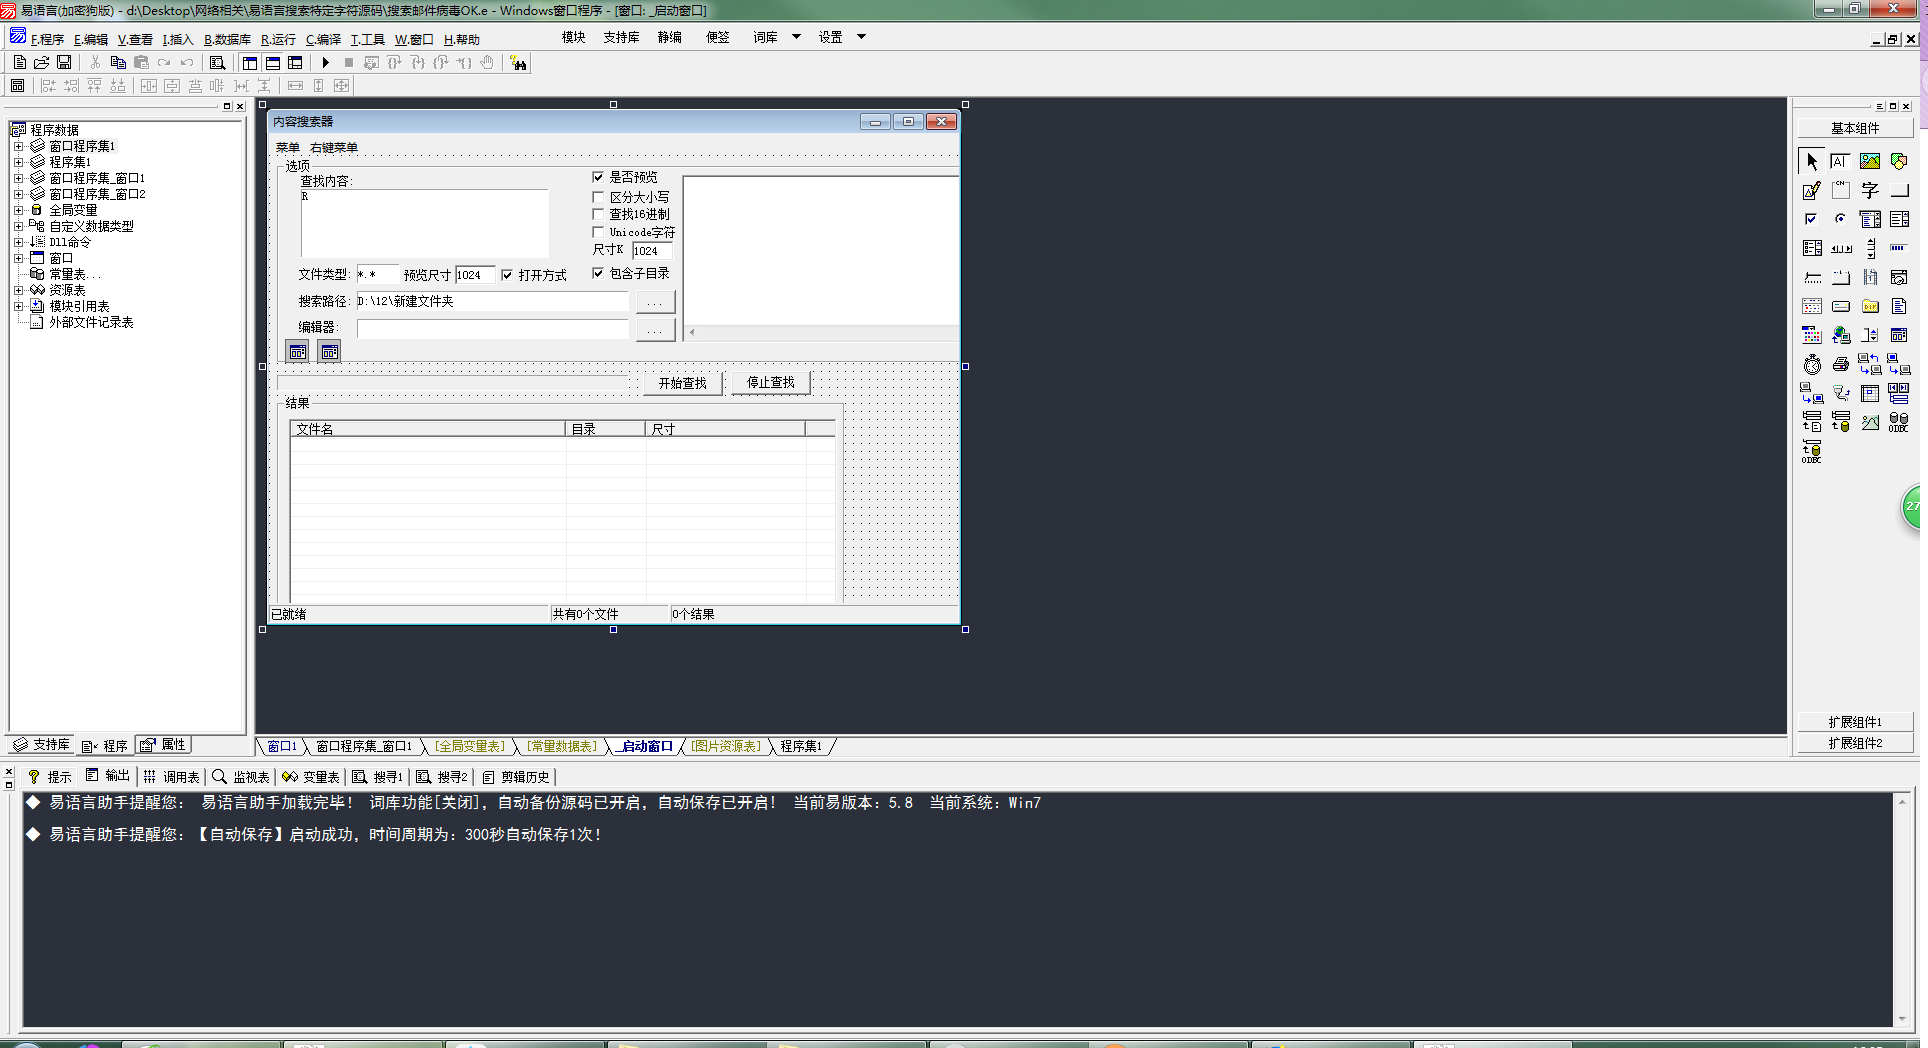
Task: Click the 文件名 column header
Action: [428, 429]
